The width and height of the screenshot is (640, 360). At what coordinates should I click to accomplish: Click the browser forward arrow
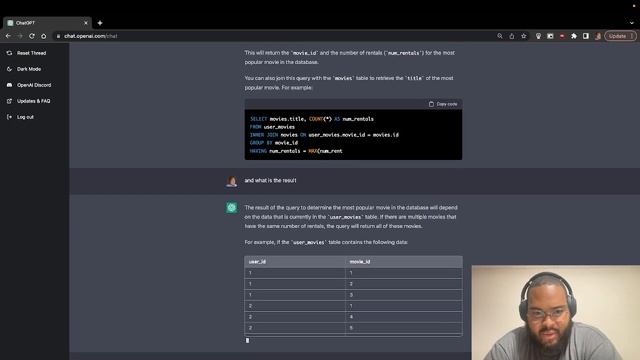point(20,36)
